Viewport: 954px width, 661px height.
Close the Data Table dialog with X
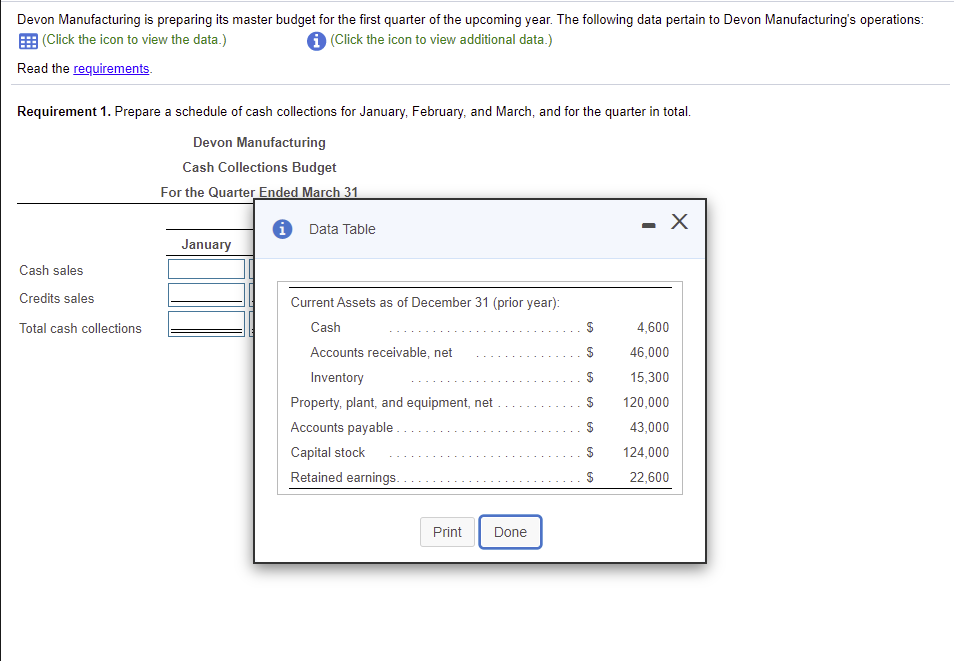tap(680, 222)
